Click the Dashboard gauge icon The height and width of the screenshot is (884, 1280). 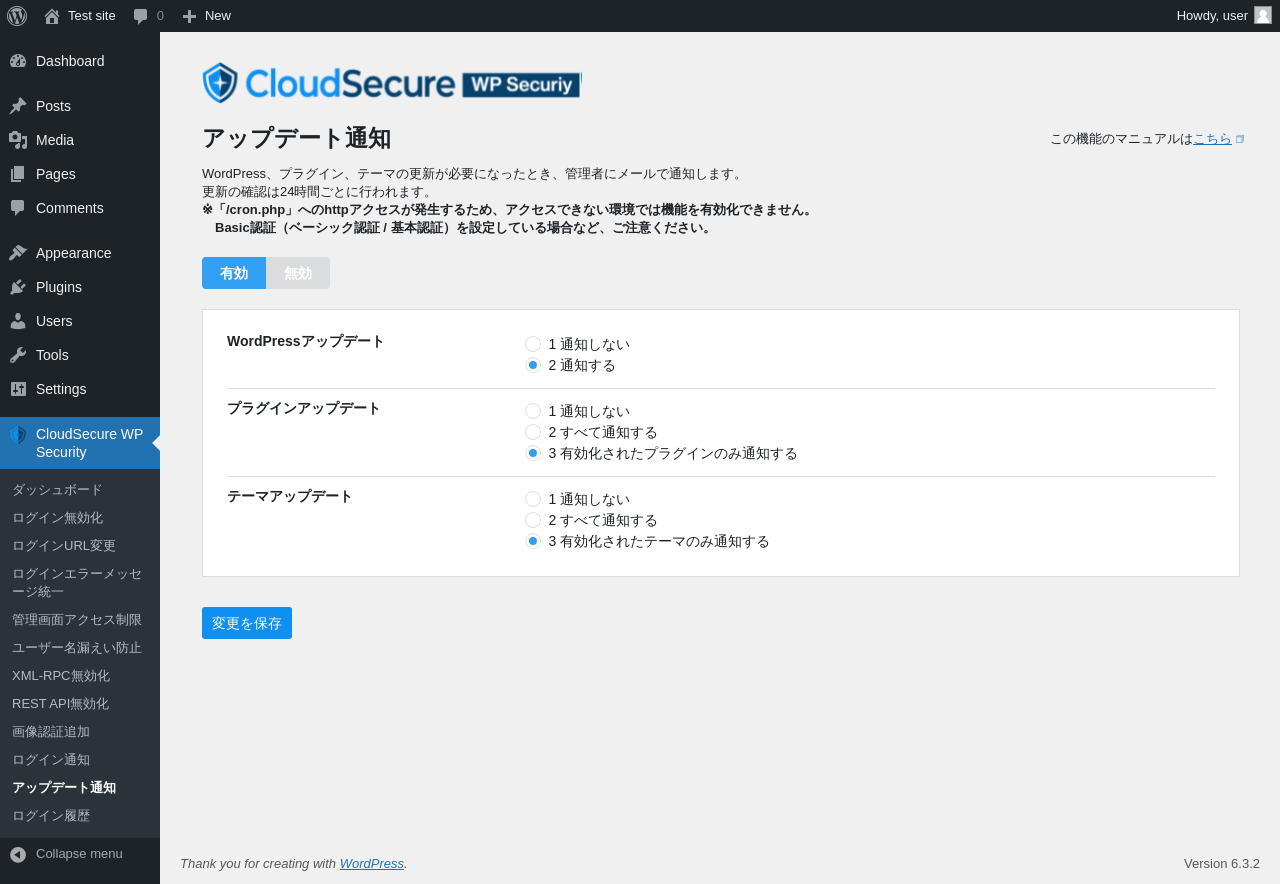click(18, 61)
